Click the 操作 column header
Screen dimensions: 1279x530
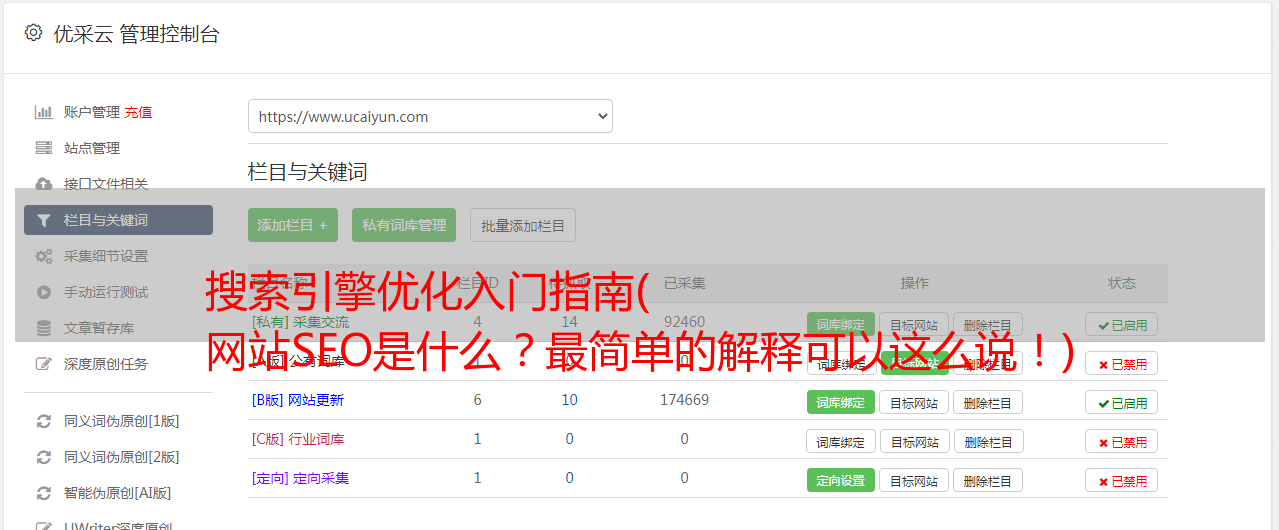click(x=914, y=283)
